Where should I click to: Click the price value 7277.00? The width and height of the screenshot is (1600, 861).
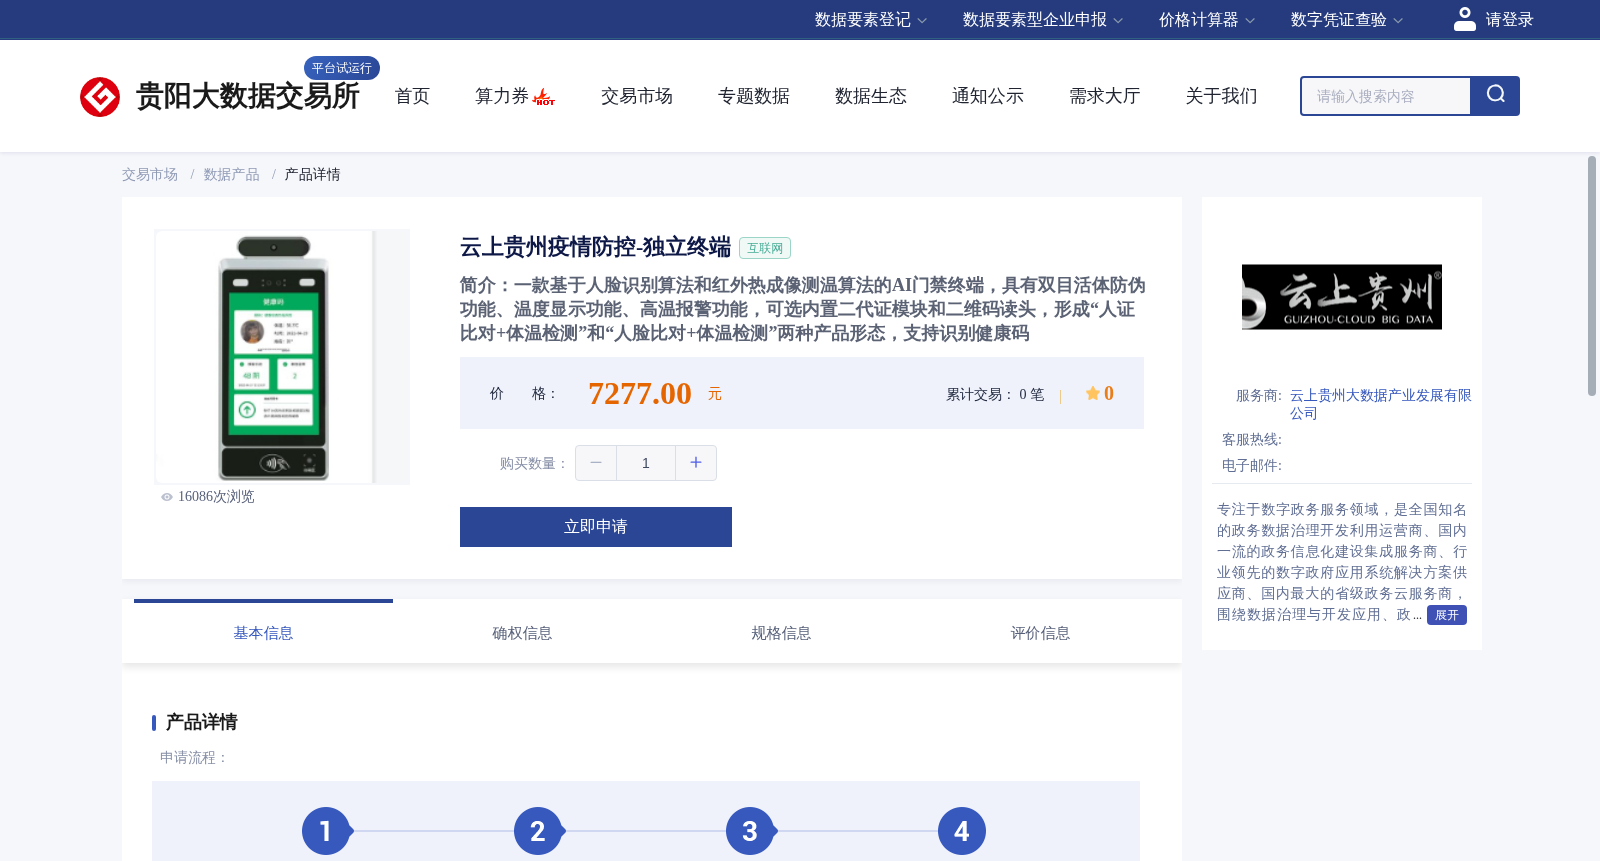[x=640, y=394]
